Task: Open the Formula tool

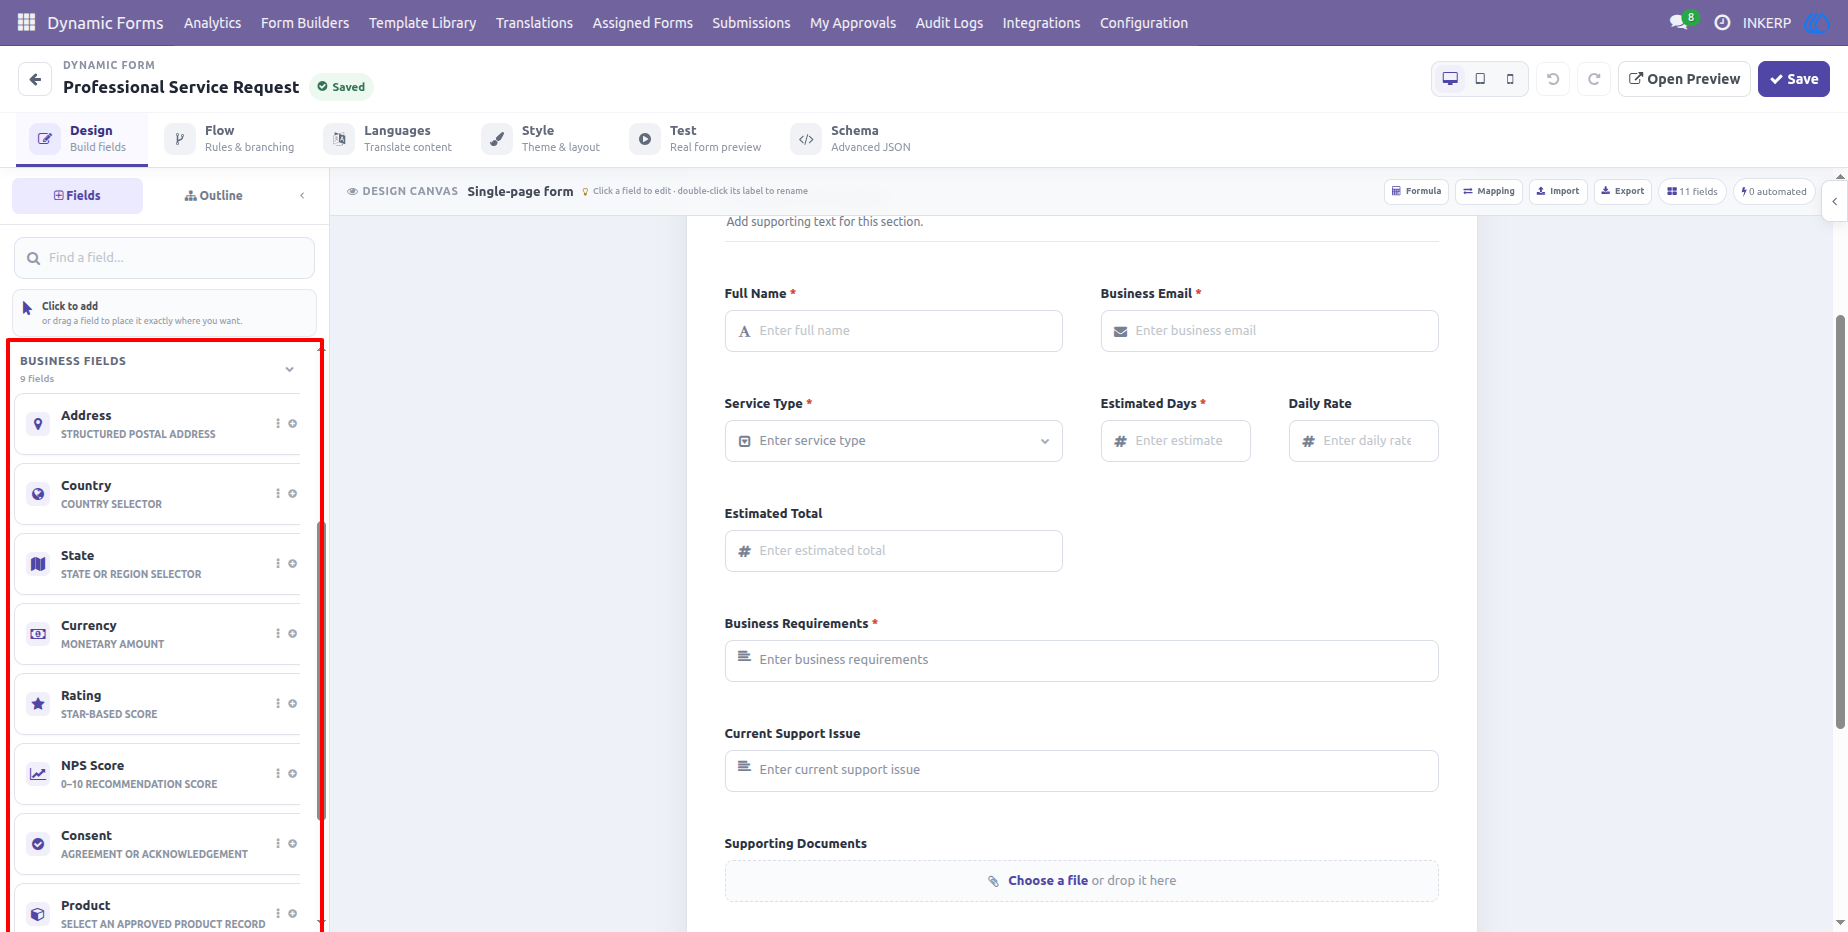Action: 1416,191
